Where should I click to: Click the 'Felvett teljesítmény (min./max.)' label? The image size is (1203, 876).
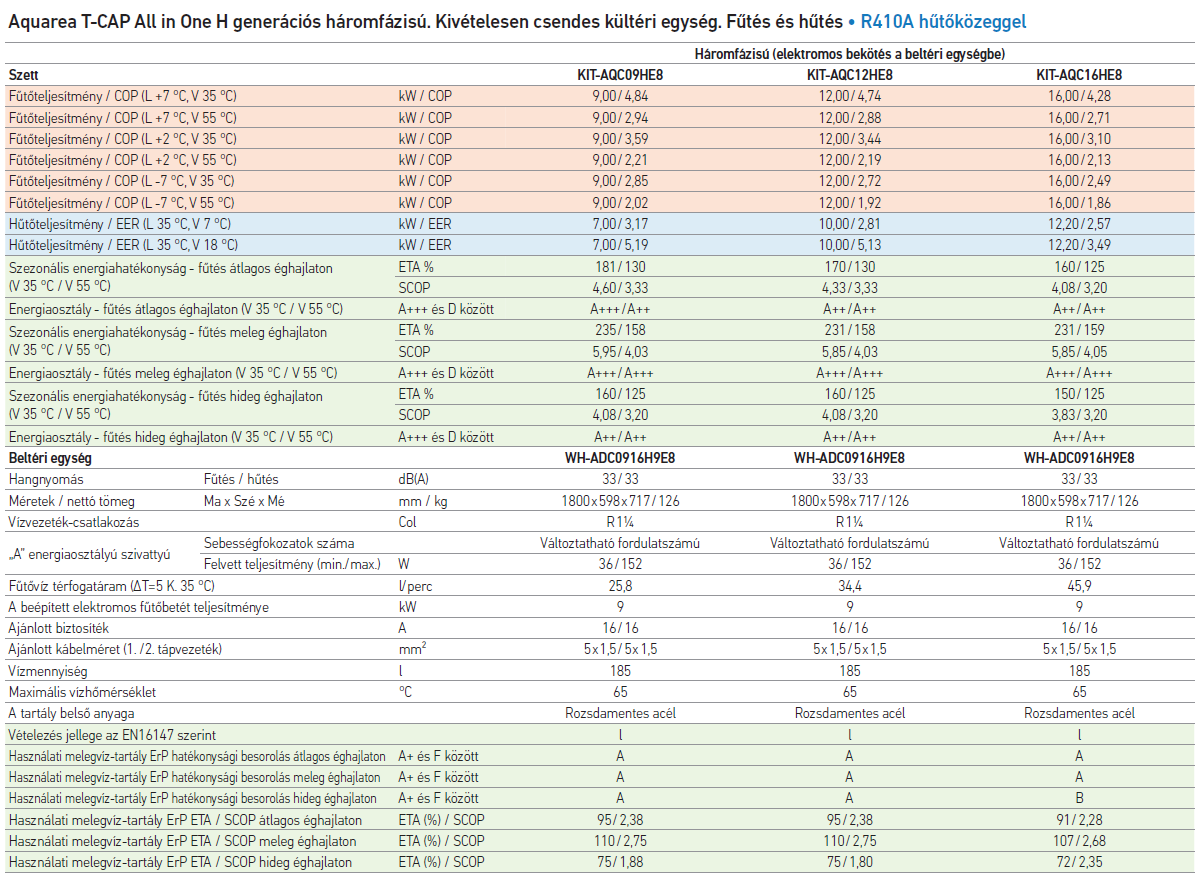[x=292, y=565]
